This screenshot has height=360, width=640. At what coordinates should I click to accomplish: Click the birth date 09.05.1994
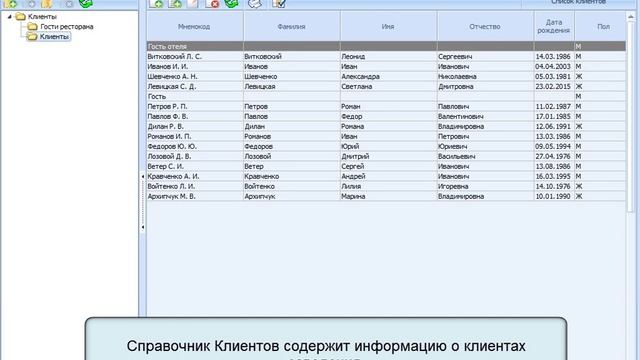tap(553, 147)
